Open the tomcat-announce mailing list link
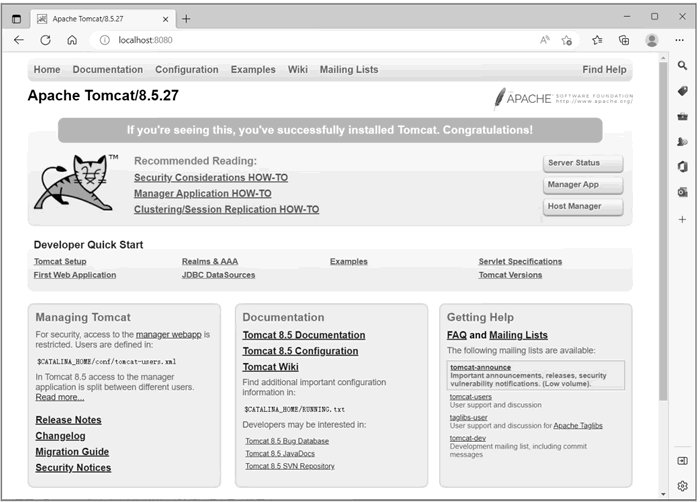700x502 pixels. (x=480, y=368)
